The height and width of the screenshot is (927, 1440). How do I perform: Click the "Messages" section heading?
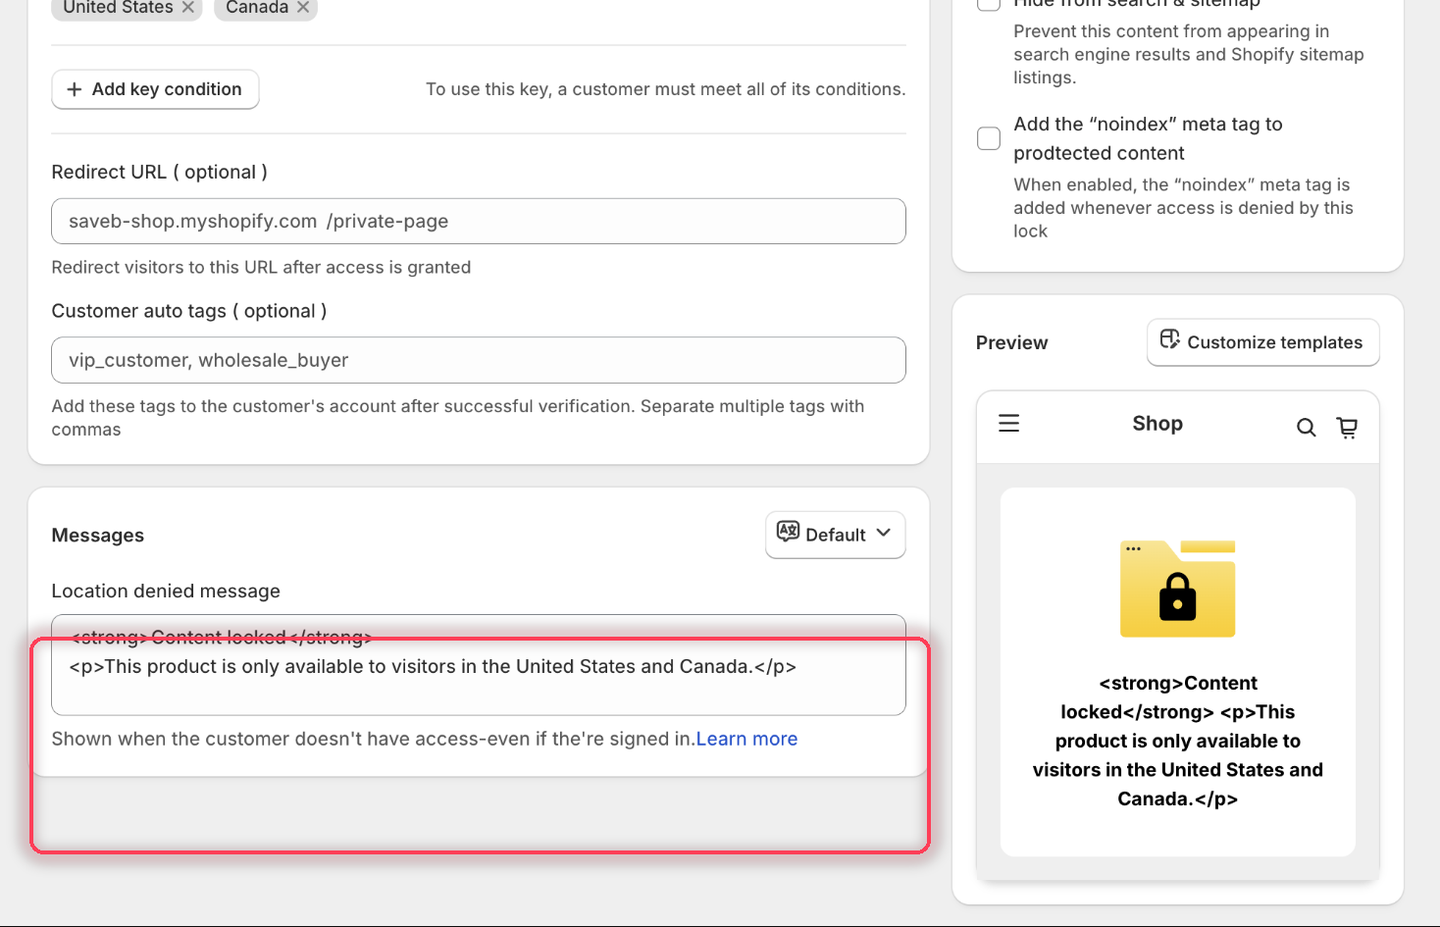pyautogui.click(x=98, y=535)
